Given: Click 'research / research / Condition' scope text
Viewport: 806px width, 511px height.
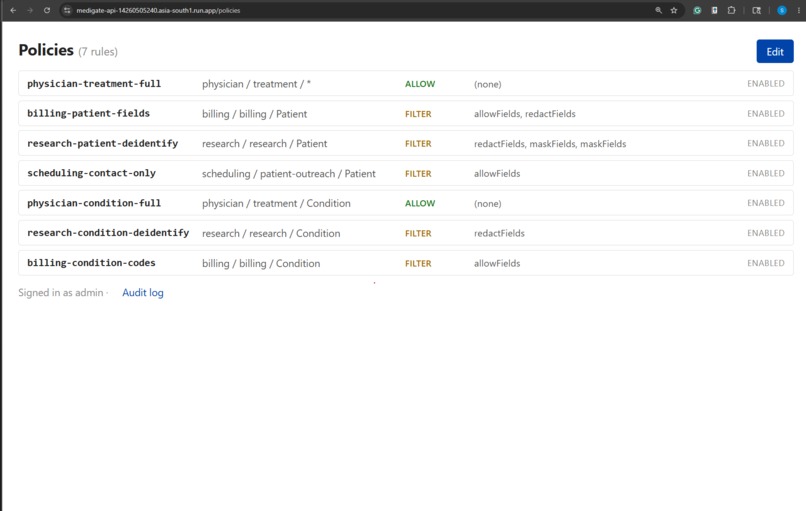Looking at the screenshot, I should pyautogui.click(x=271, y=233).
